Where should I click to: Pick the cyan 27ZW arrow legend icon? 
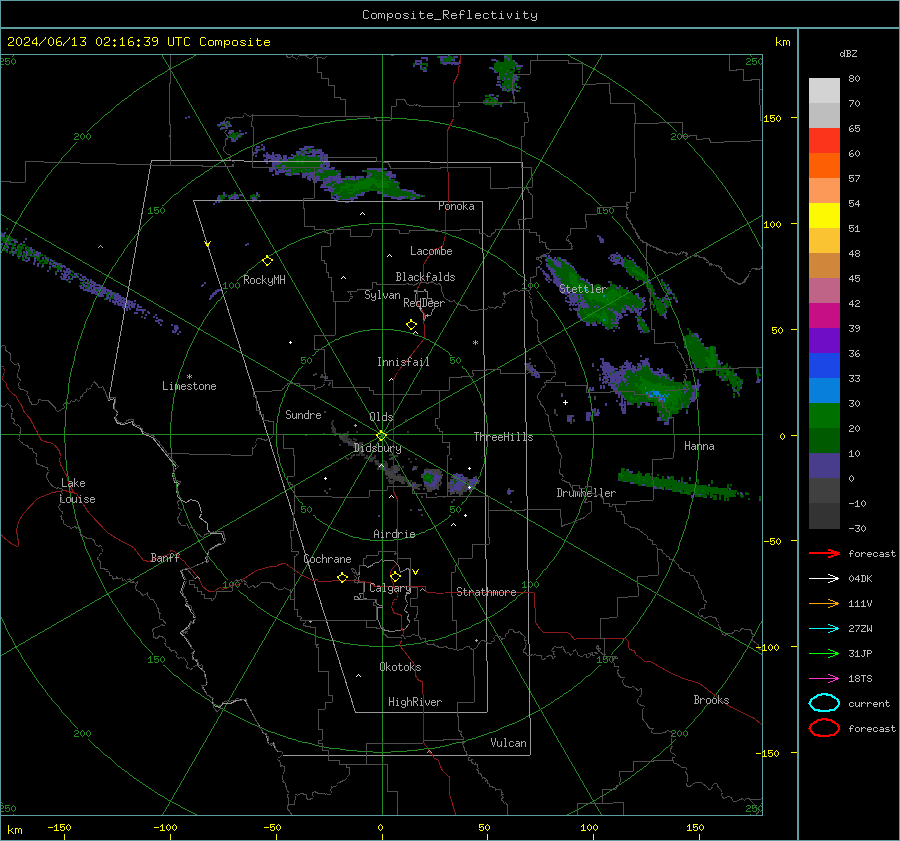point(824,629)
